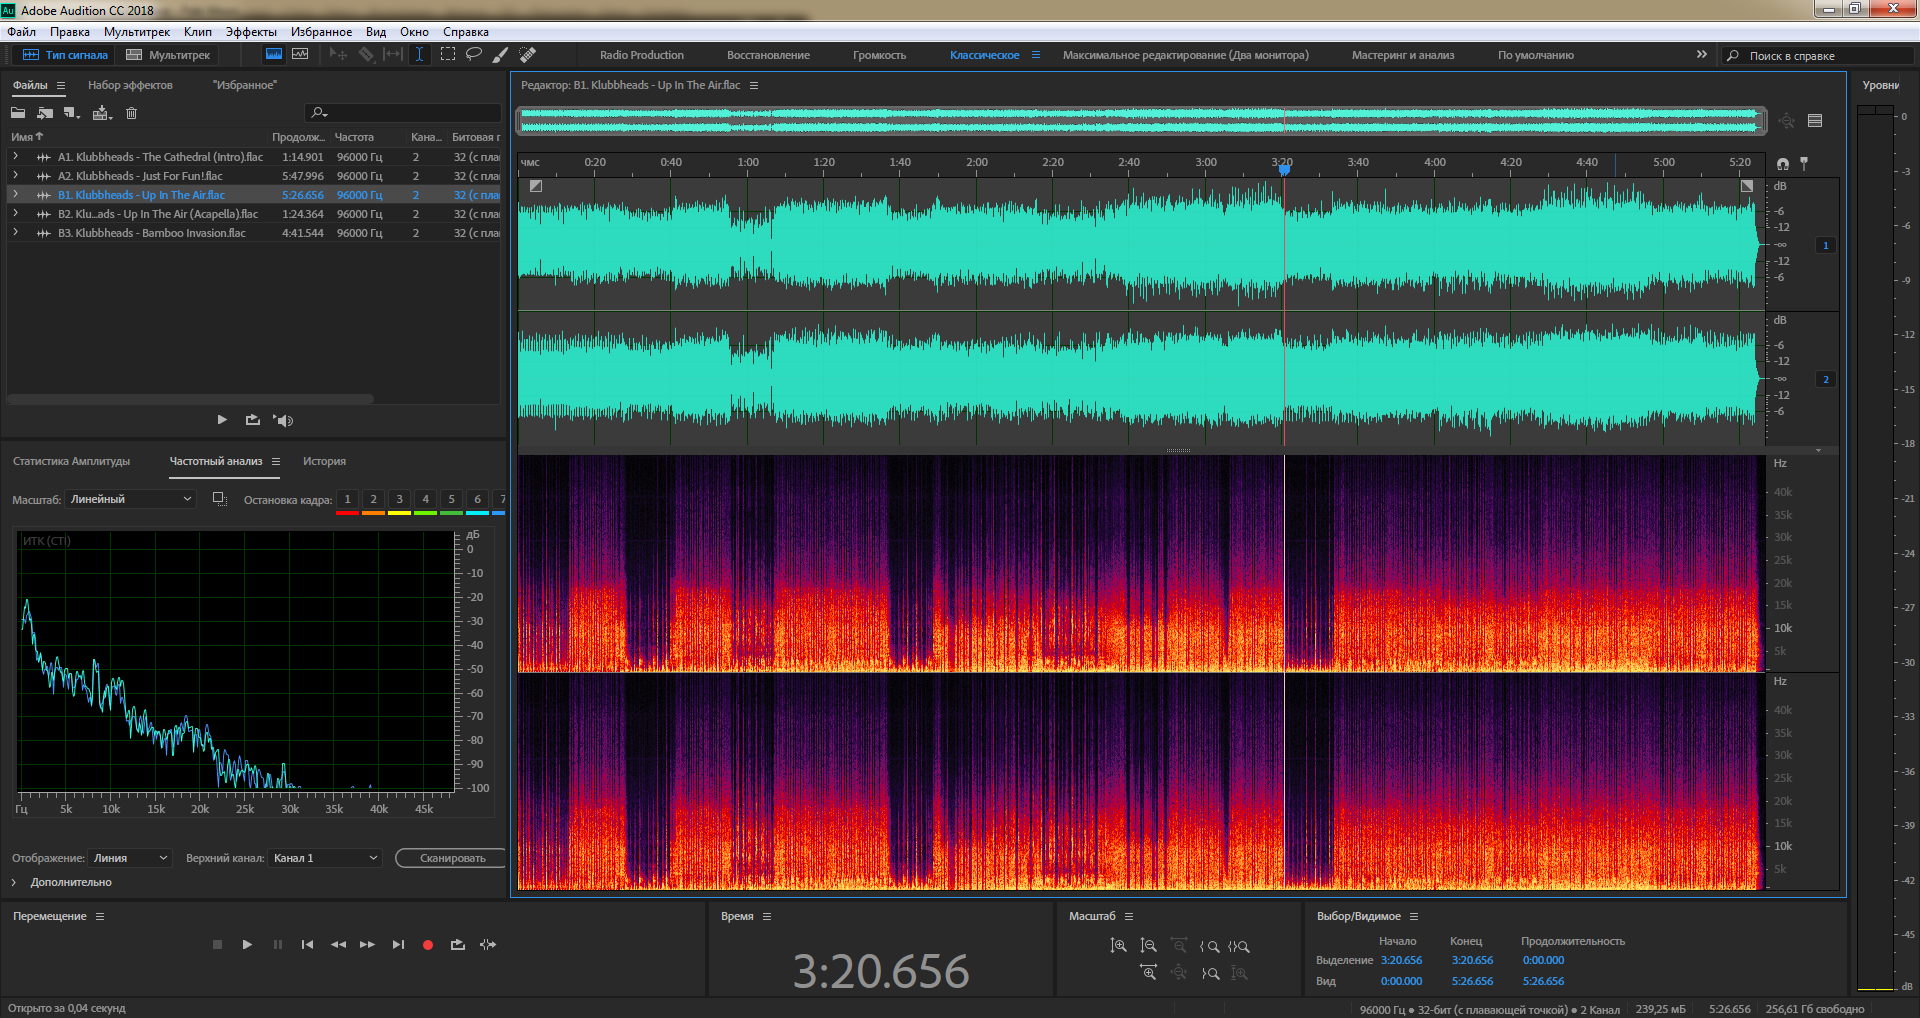The height and width of the screenshot is (1018, 1920).
Task: Click Stop in the transport panel
Action: (217, 944)
